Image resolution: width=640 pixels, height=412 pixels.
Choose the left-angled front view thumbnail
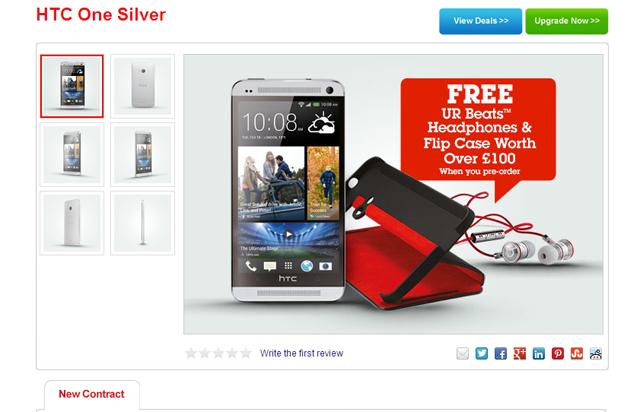coord(72,154)
